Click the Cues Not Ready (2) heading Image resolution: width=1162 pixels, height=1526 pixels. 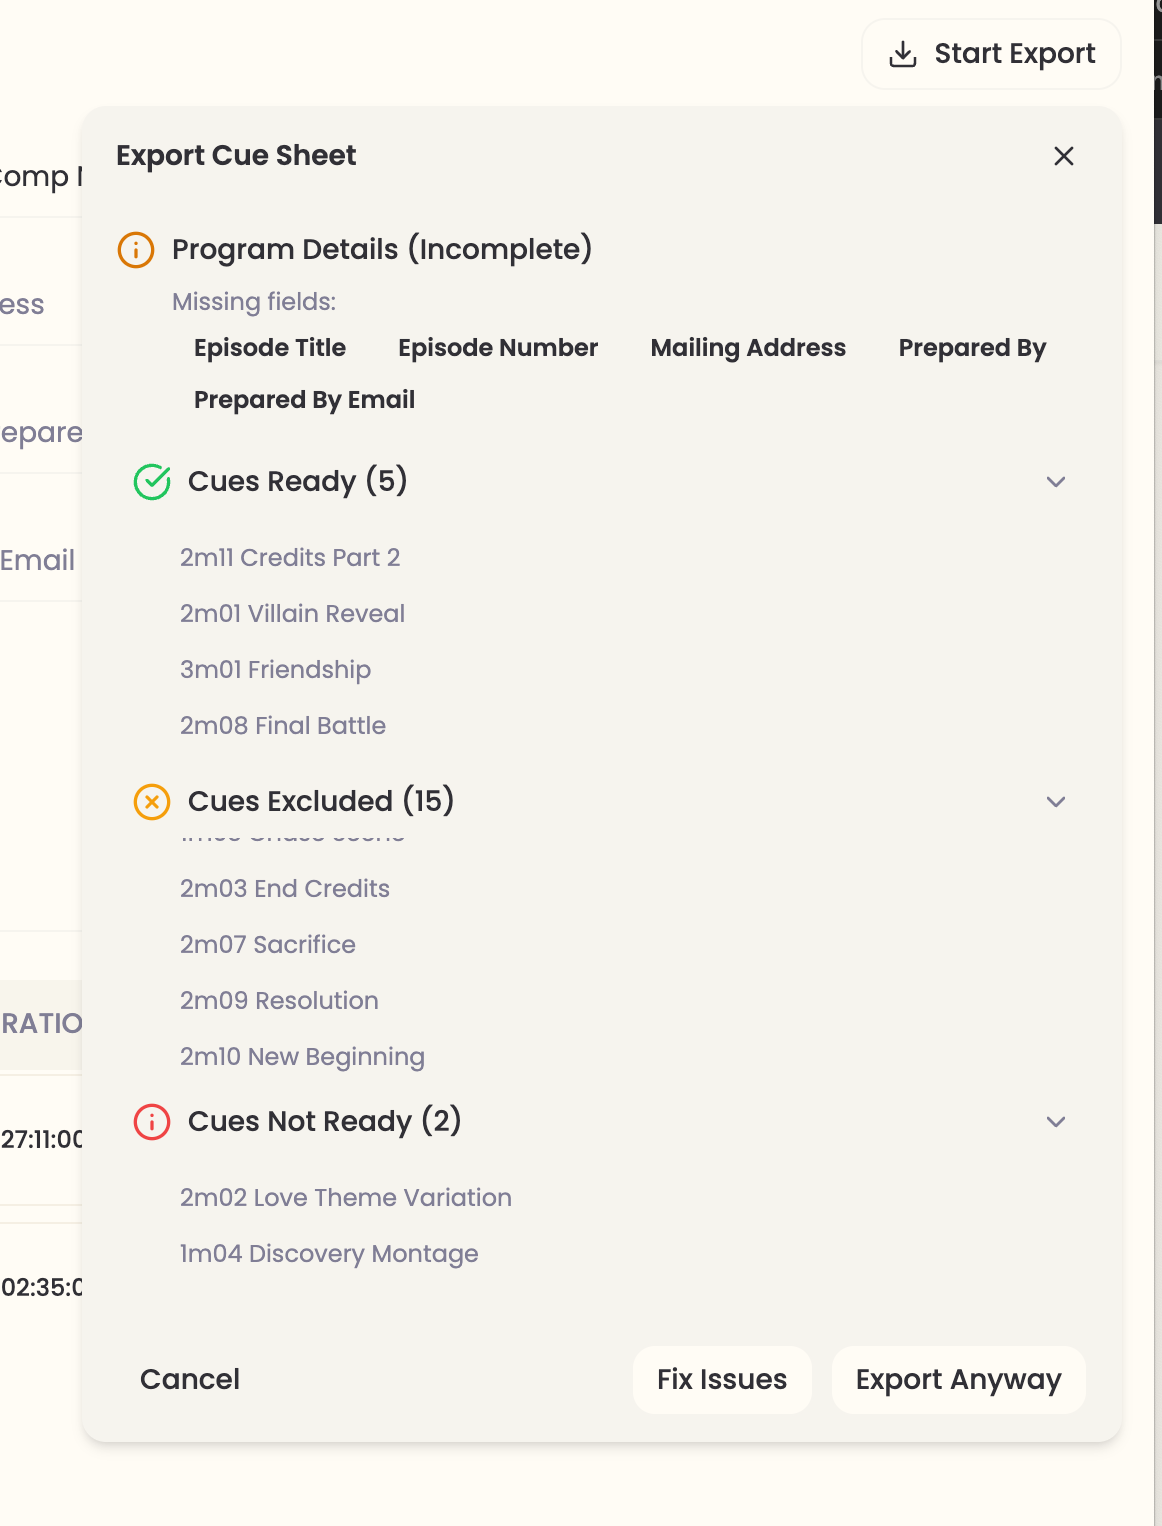pos(325,1122)
